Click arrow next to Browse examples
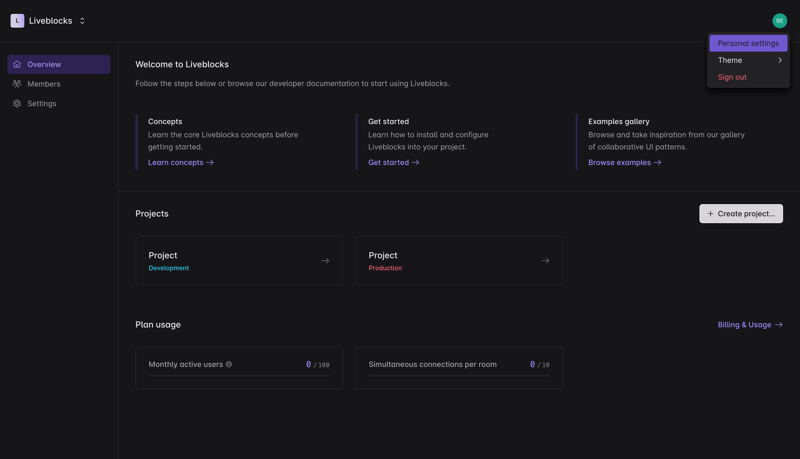This screenshot has width=800, height=459. (x=657, y=162)
